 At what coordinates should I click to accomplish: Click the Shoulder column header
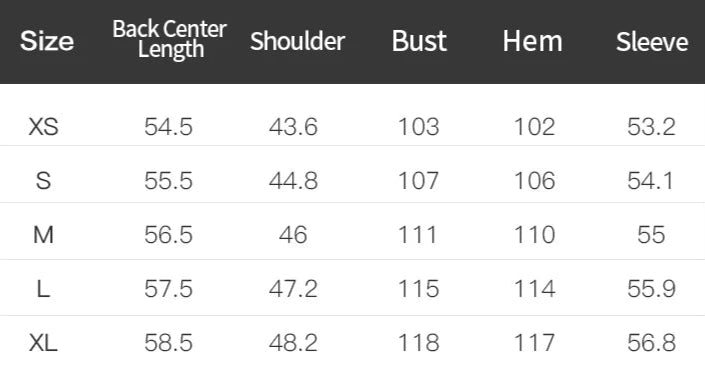[298, 41]
